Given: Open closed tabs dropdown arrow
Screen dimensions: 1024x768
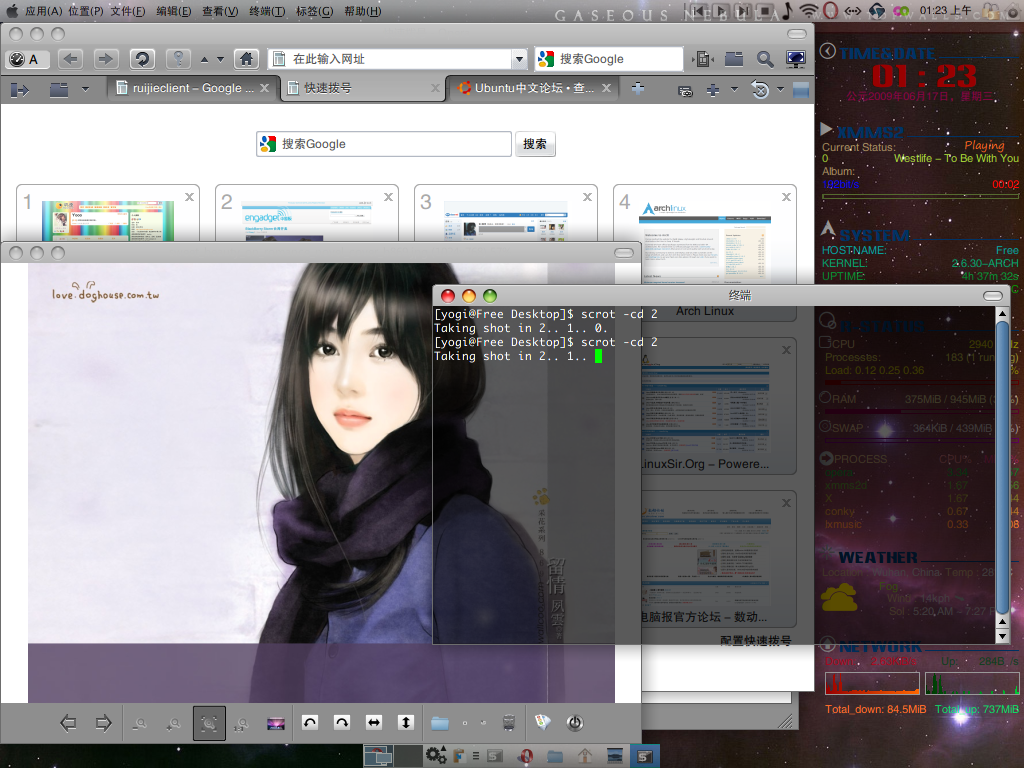Looking at the screenshot, I should tap(780, 89).
